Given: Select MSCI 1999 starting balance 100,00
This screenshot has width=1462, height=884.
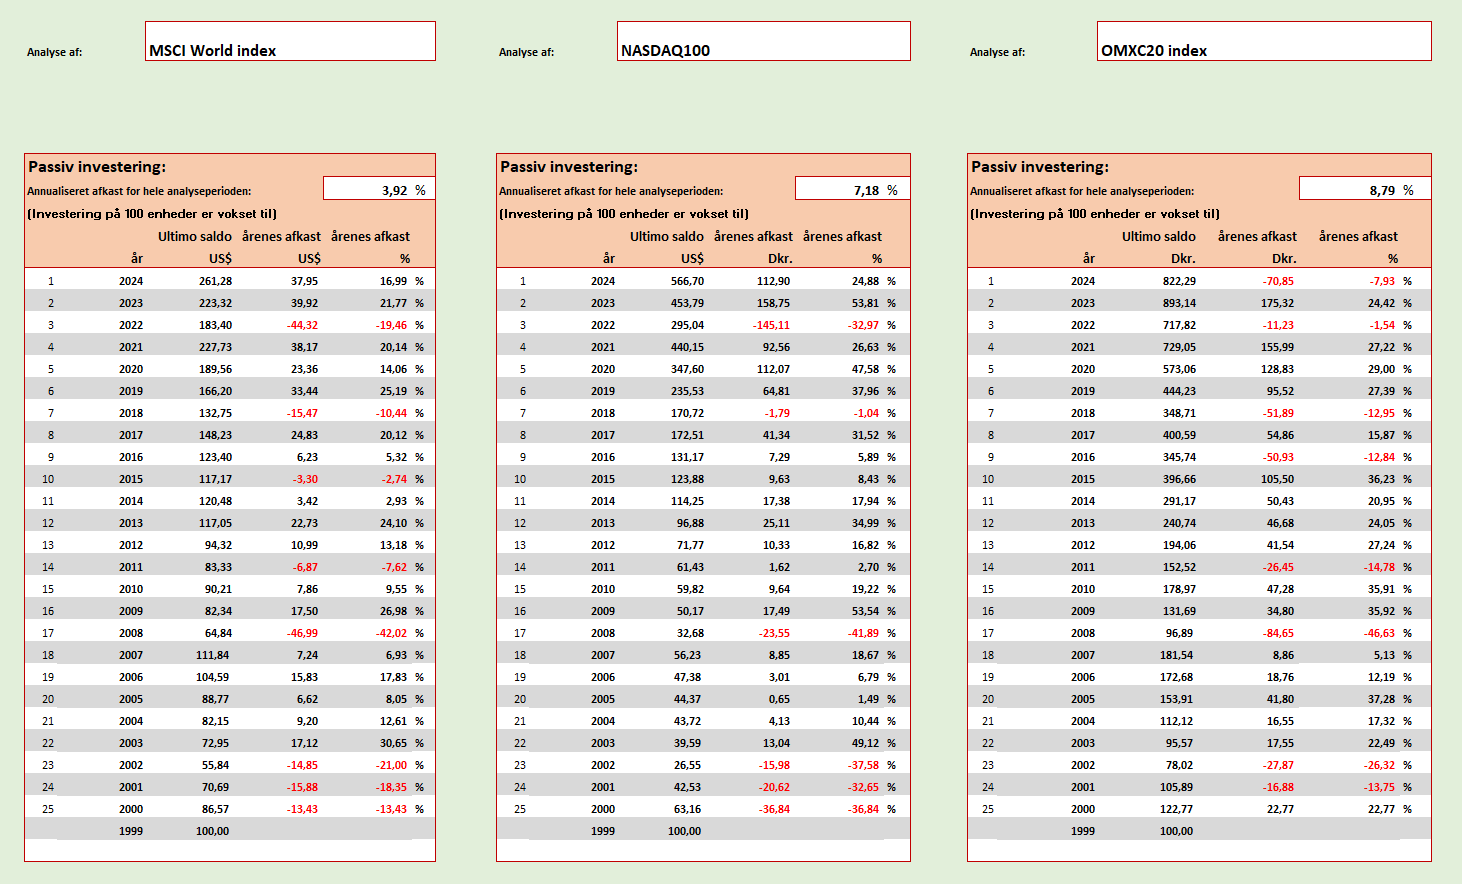Looking at the screenshot, I should click(x=212, y=831).
